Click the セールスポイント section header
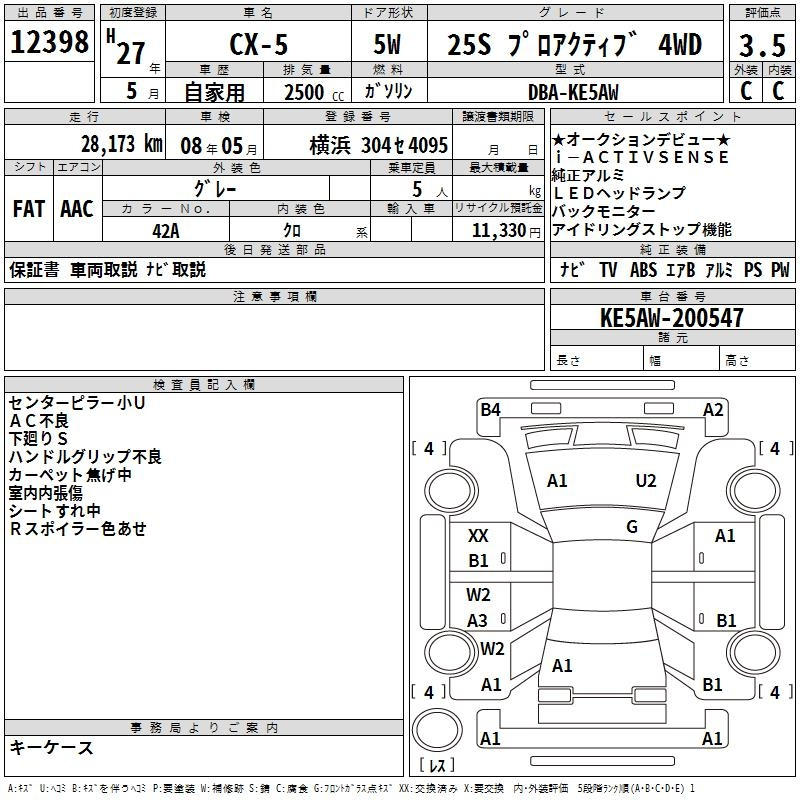800x800 pixels. 672,116
